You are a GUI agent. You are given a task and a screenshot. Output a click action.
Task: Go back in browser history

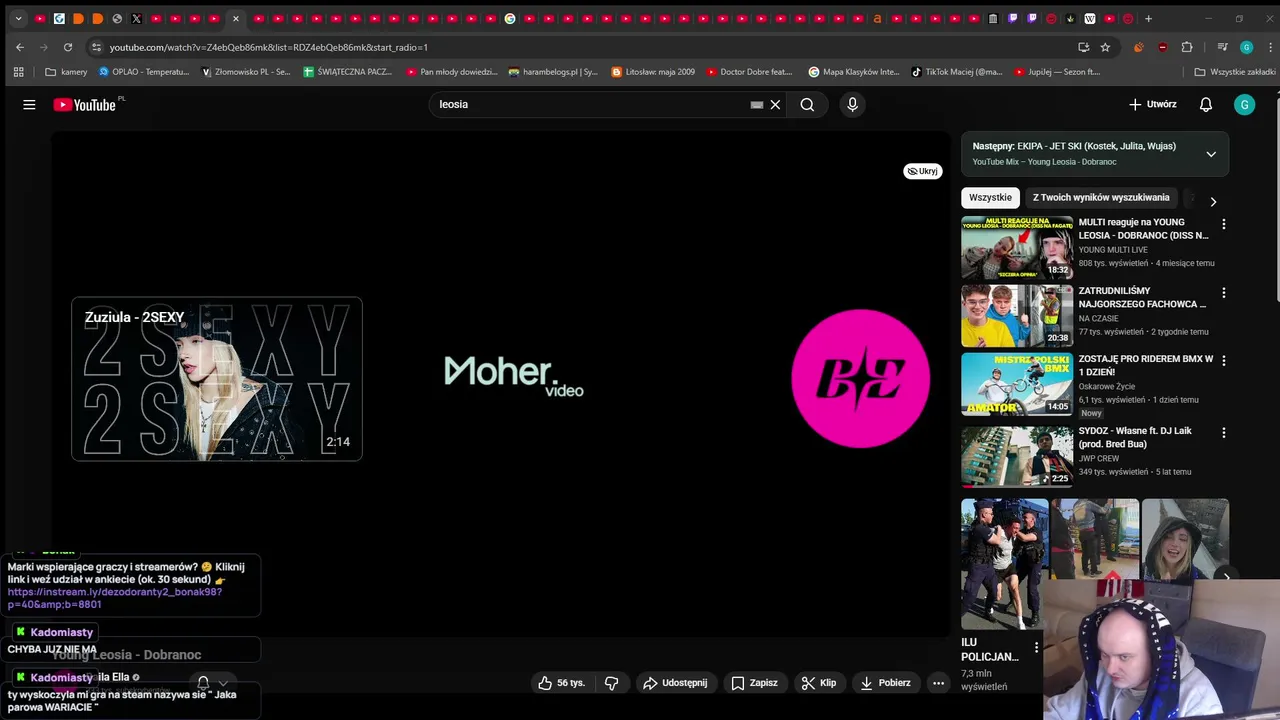click(x=20, y=47)
